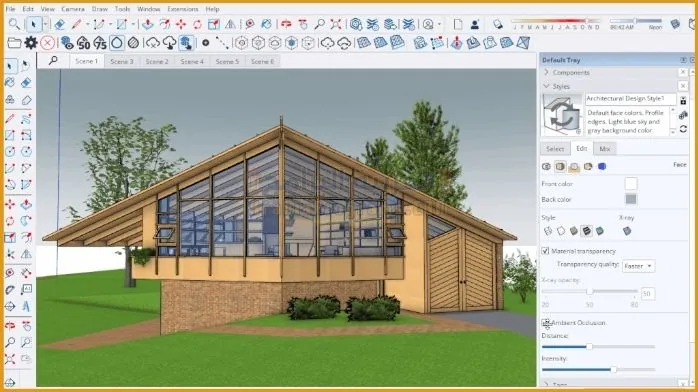Open user account dropdown arrow
Image resolution: width=698 pixels, height=392 pixels.
[440, 24]
